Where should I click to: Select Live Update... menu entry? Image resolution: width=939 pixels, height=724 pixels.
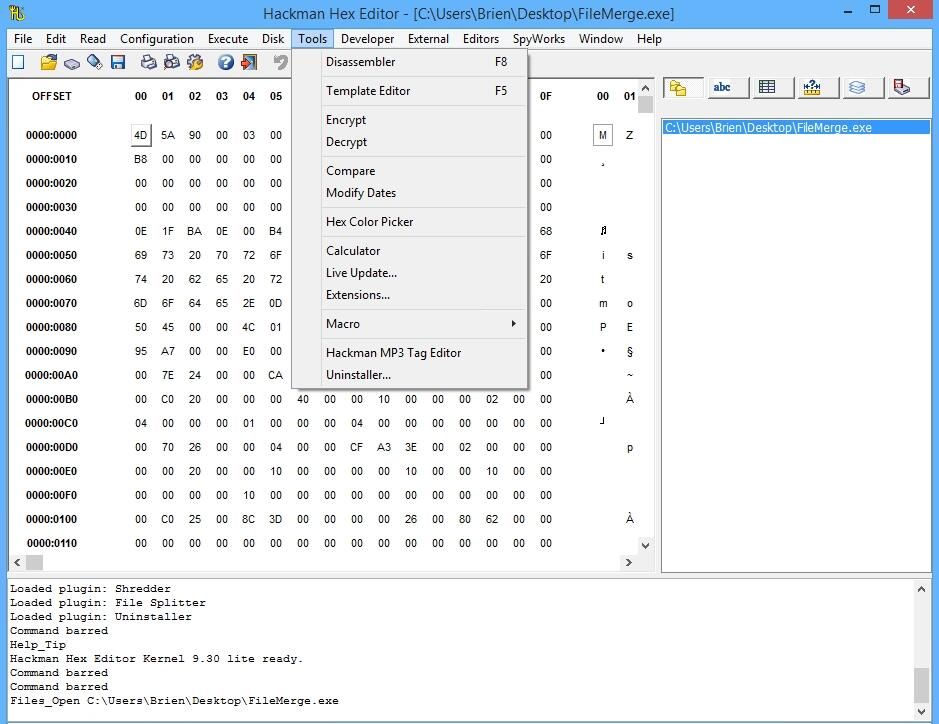tap(410, 272)
